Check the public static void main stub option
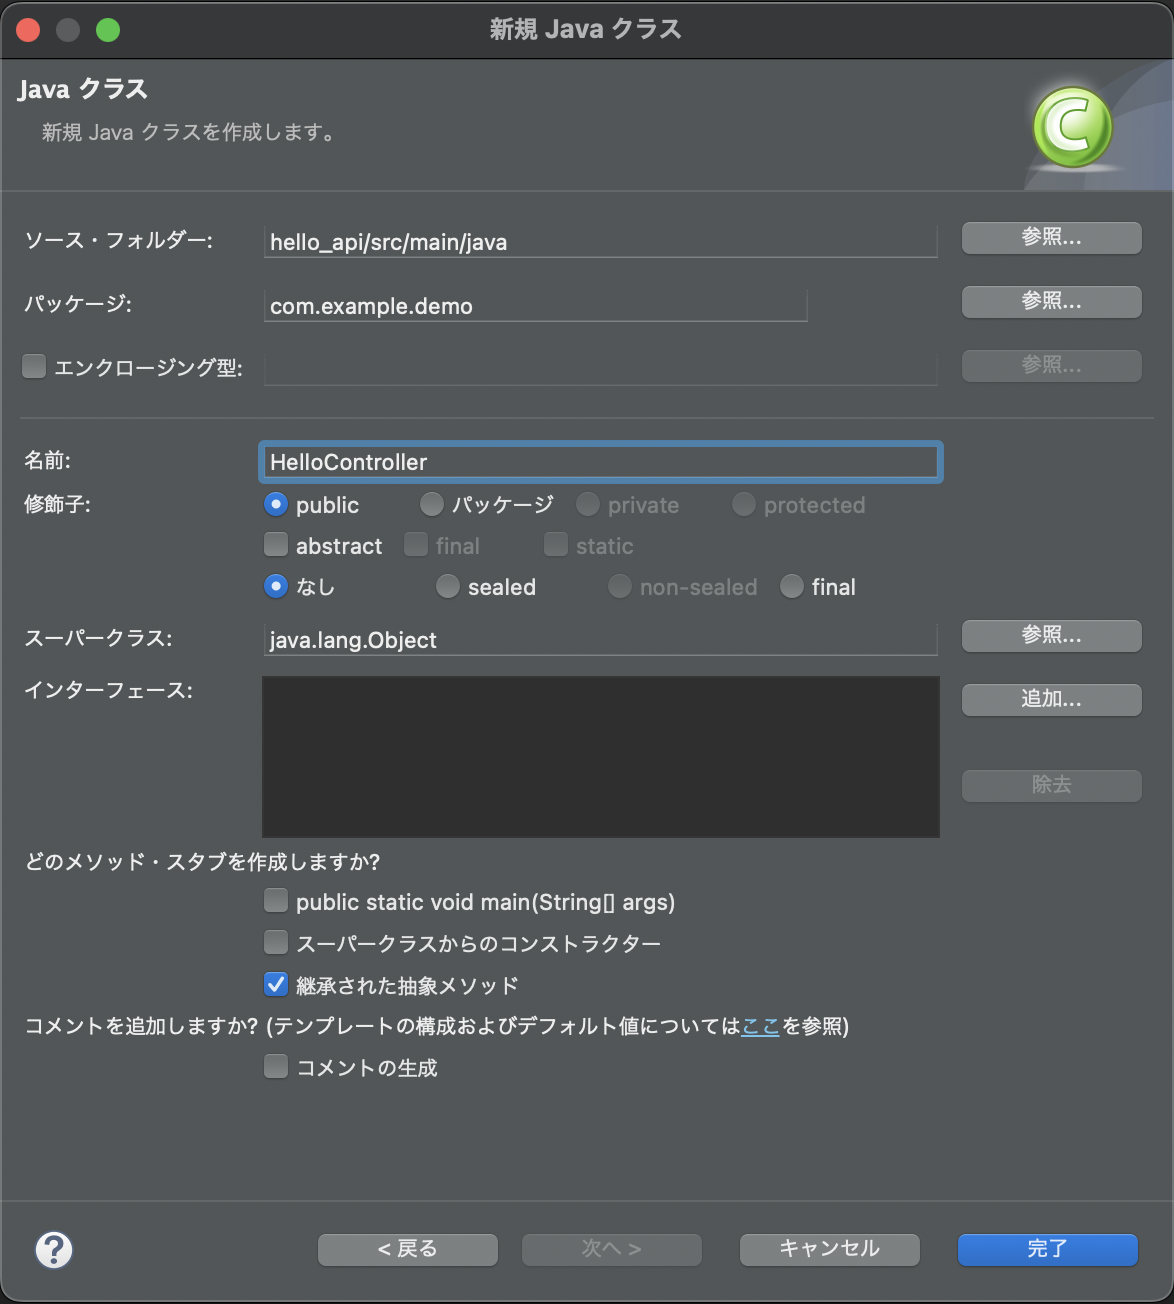Image resolution: width=1174 pixels, height=1304 pixels. (275, 900)
